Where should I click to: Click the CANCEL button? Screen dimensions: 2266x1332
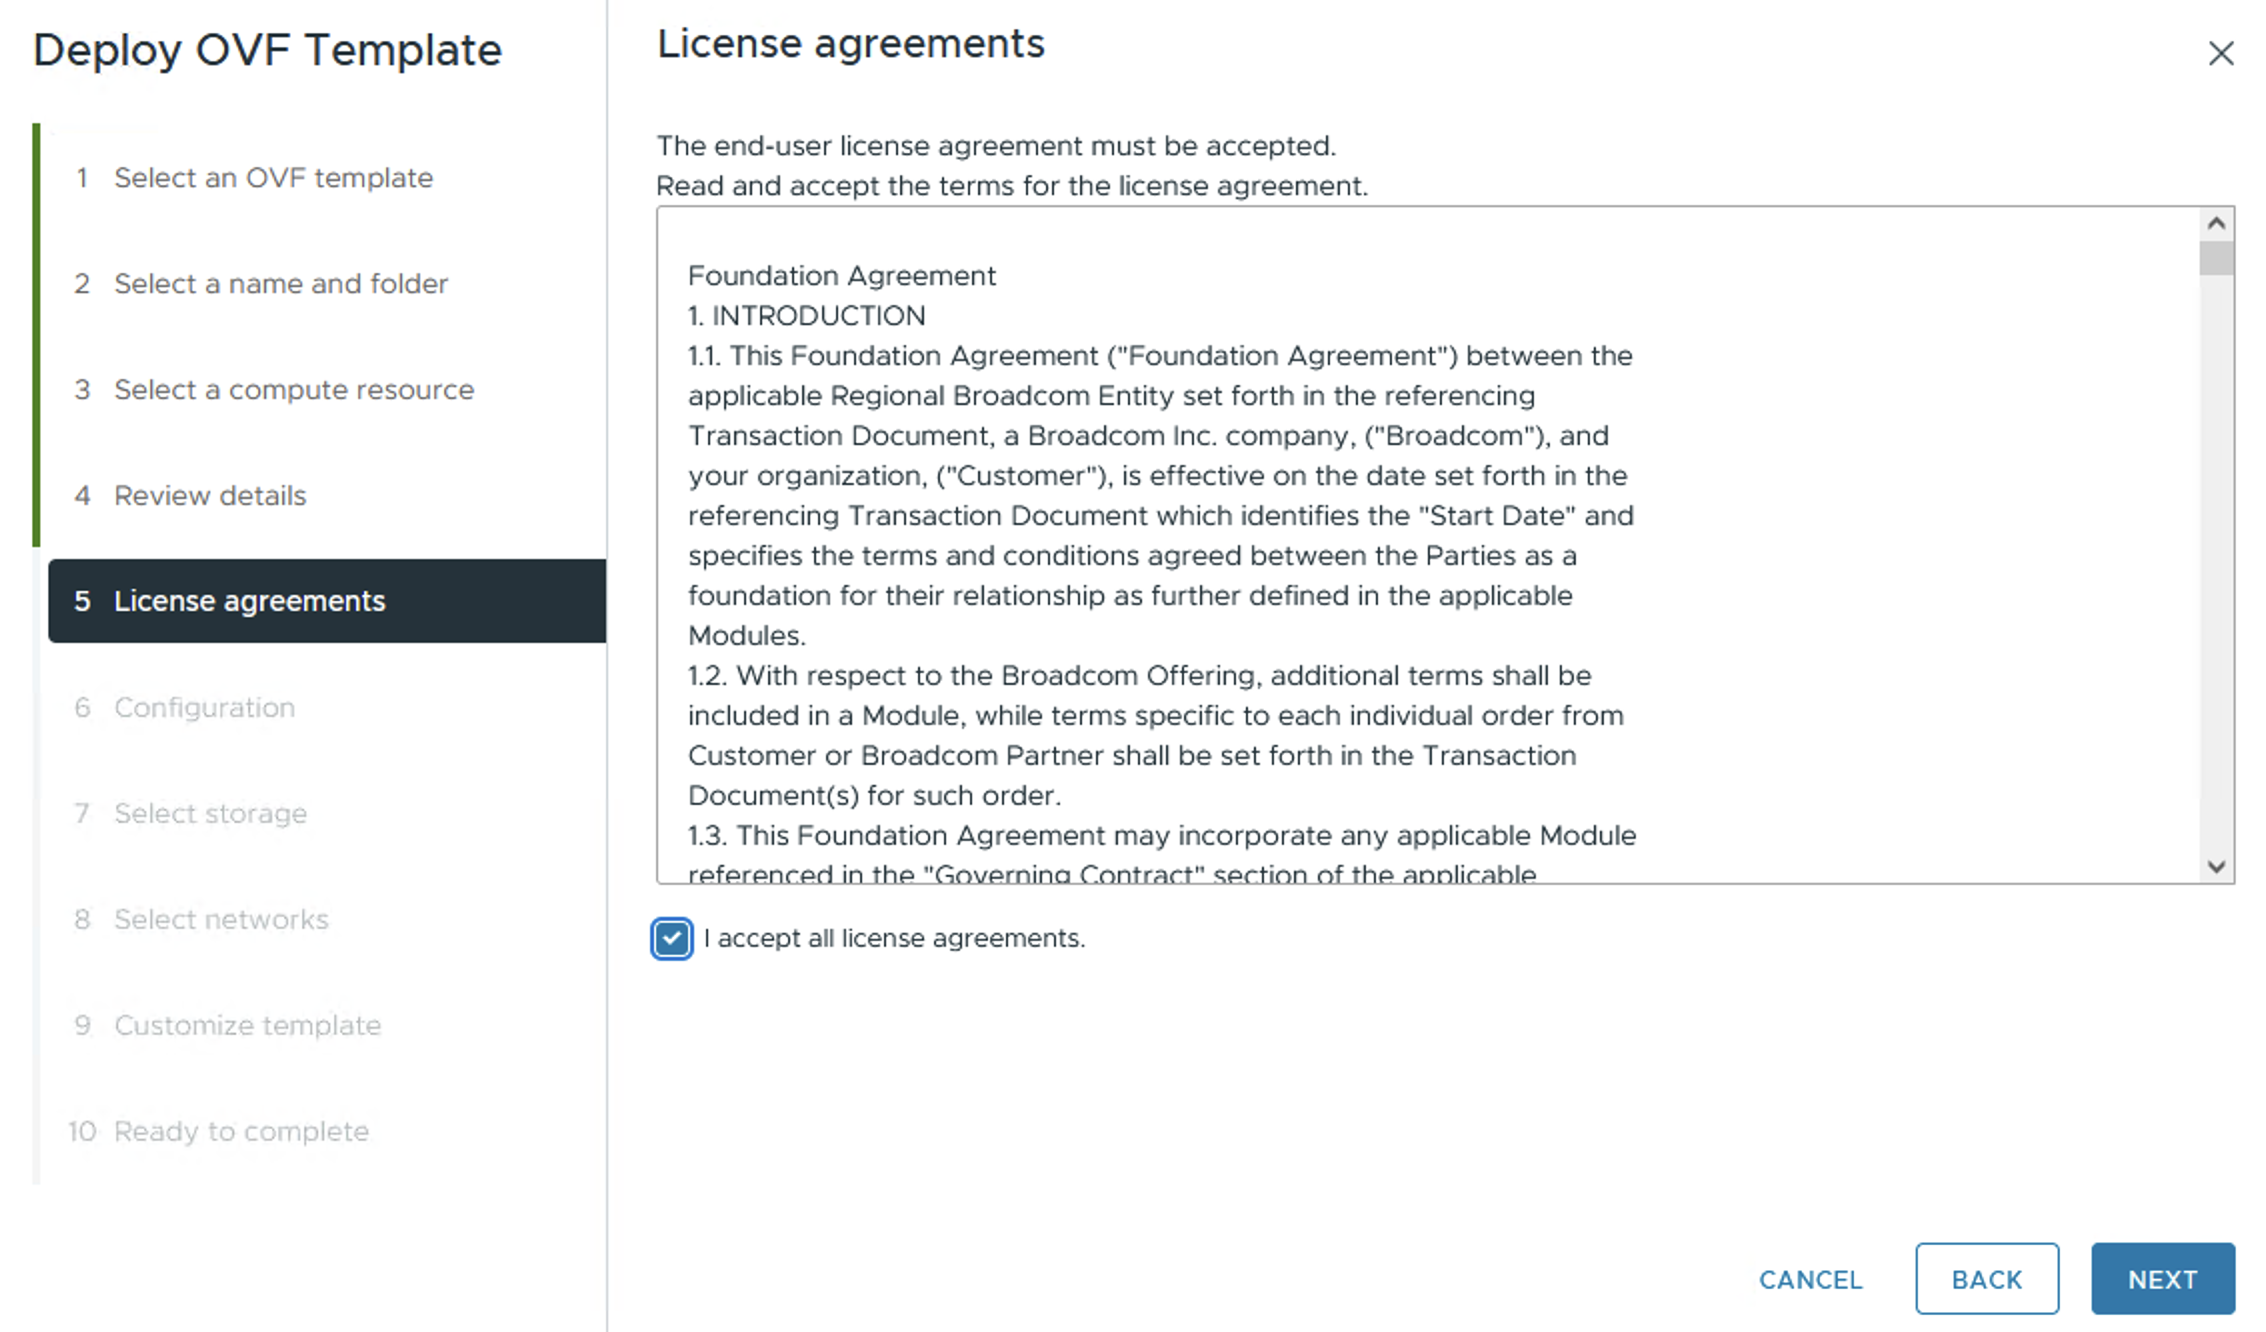coord(1810,1279)
